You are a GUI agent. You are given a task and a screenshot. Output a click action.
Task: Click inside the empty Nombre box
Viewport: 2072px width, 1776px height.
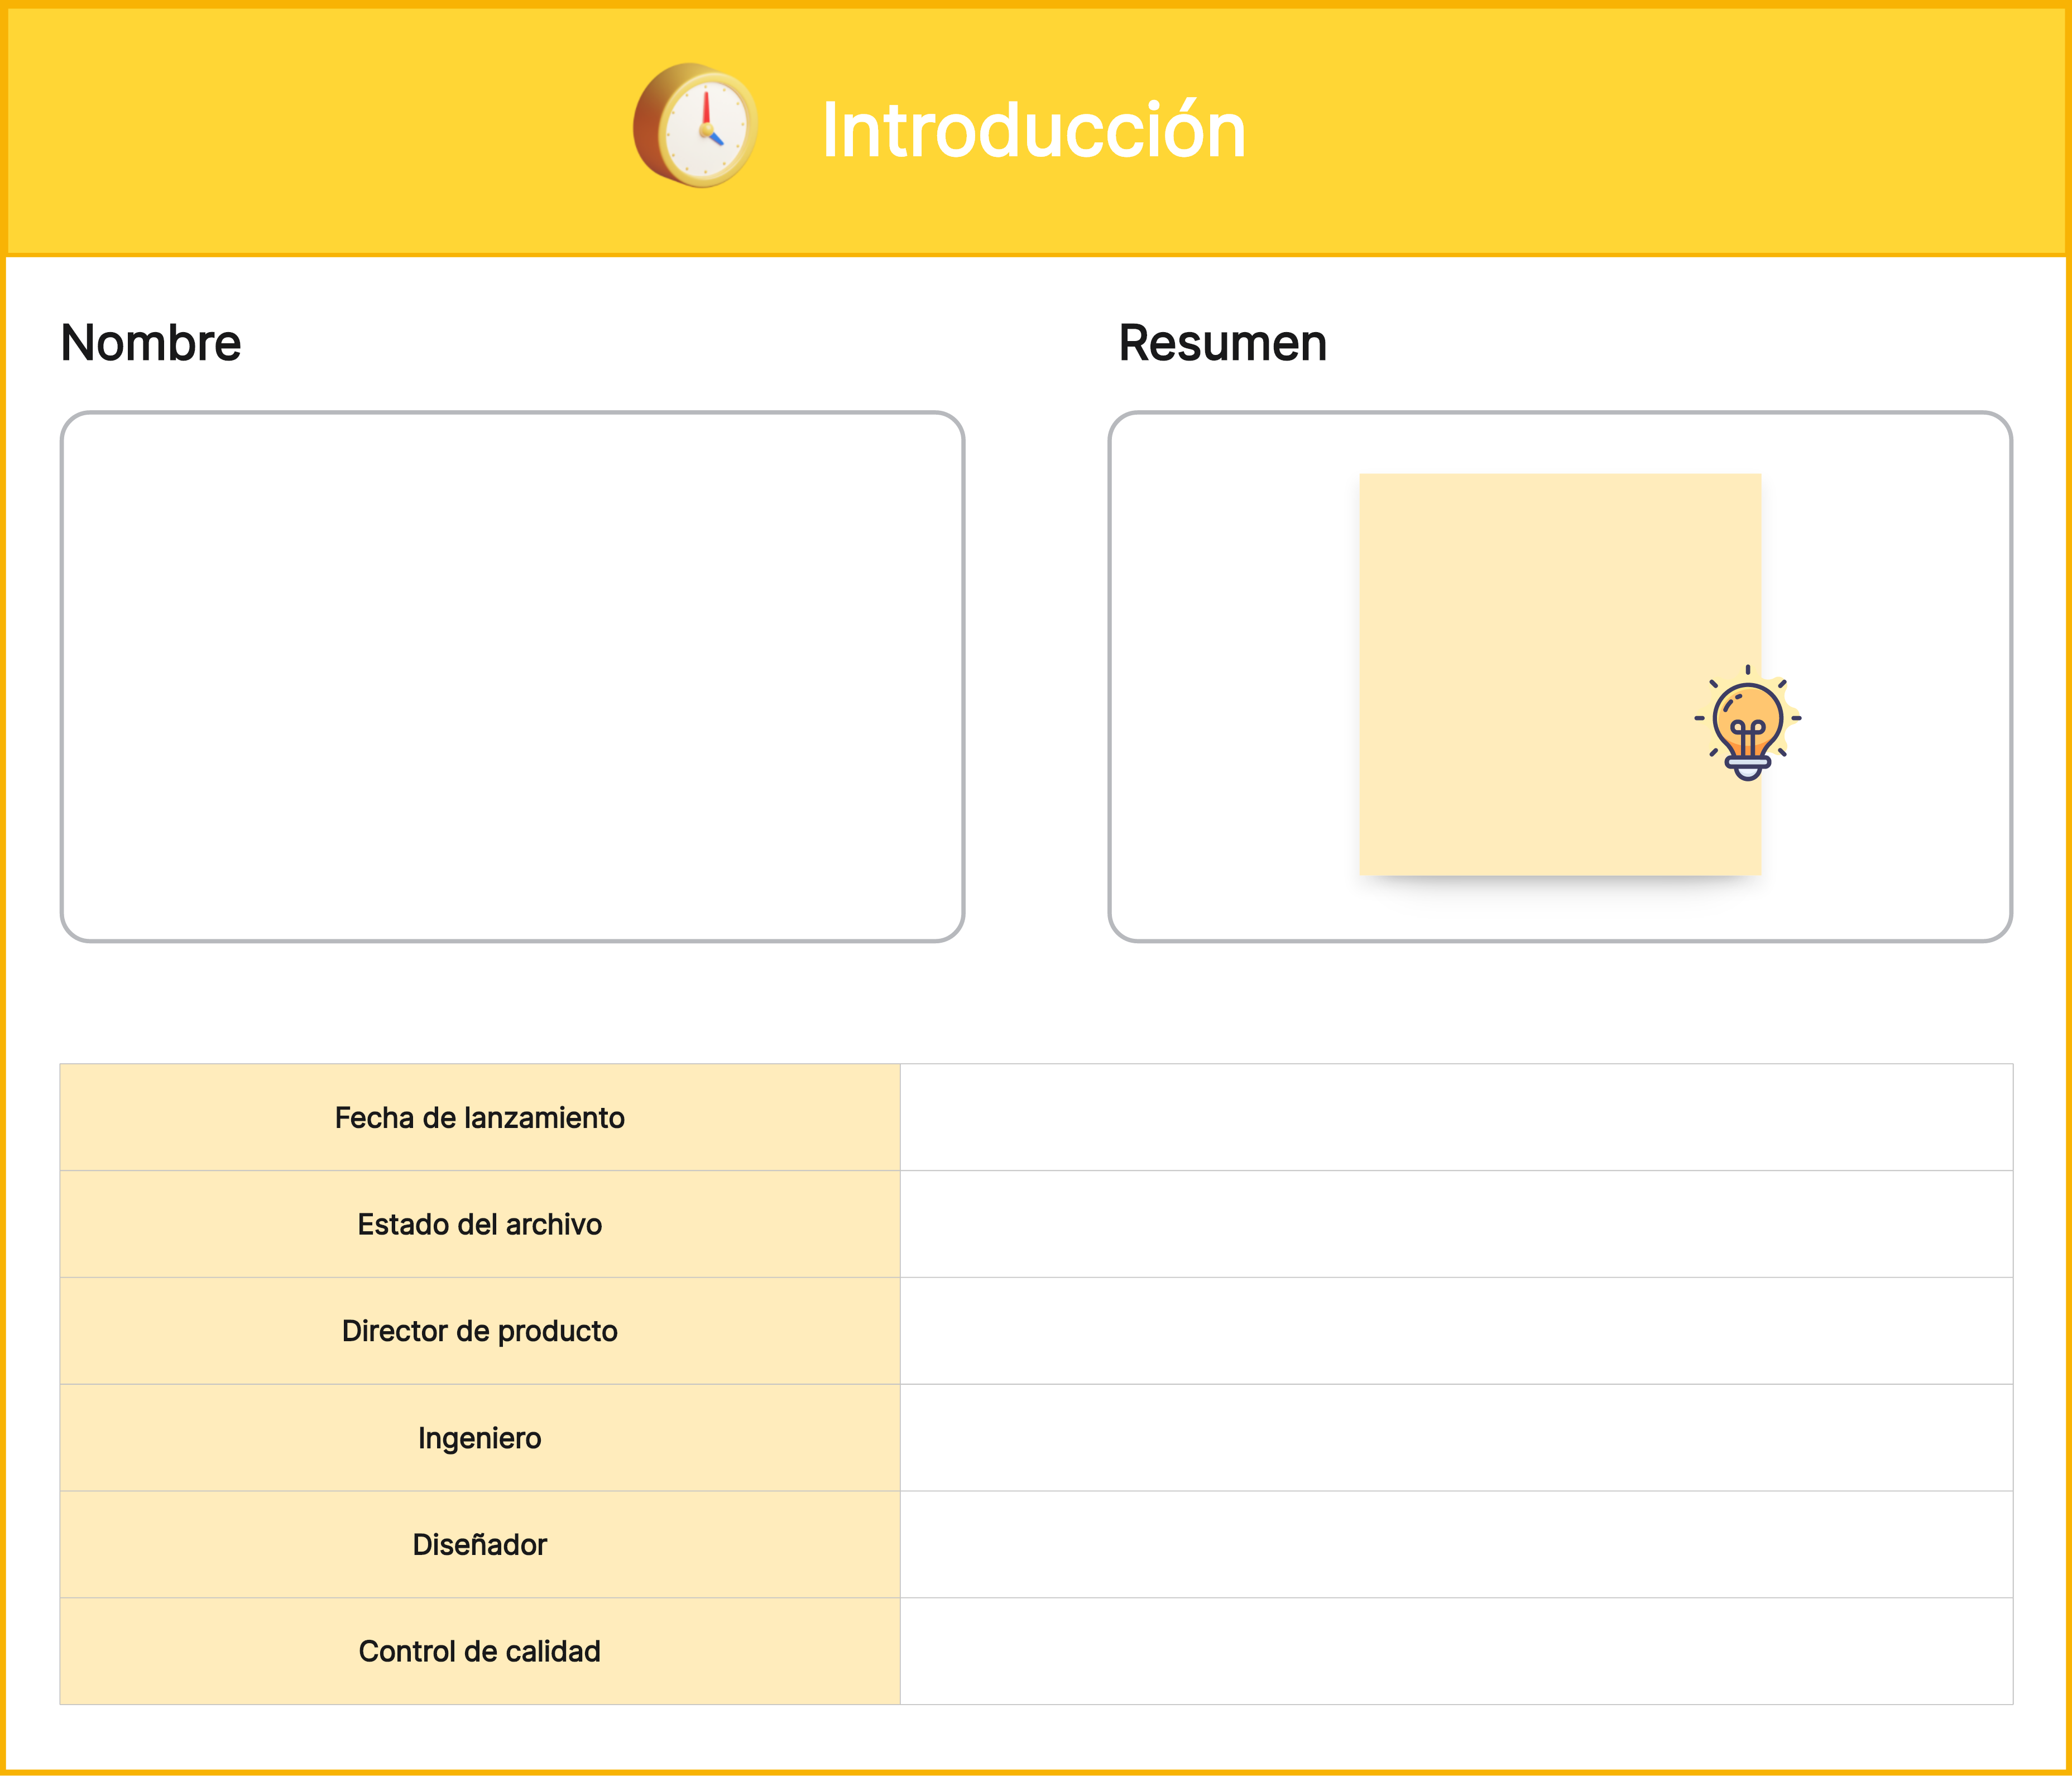coord(512,677)
